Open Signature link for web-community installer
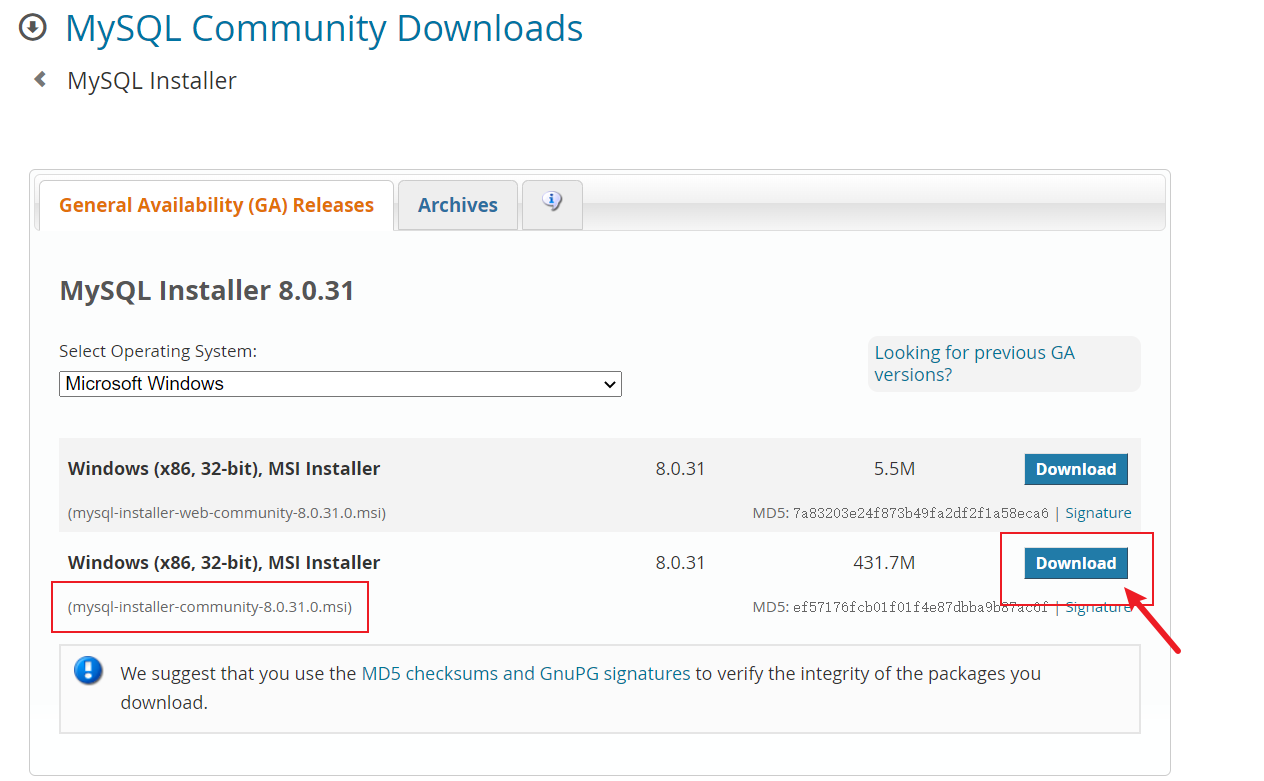The width and height of the screenshot is (1264, 781). click(x=1098, y=513)
